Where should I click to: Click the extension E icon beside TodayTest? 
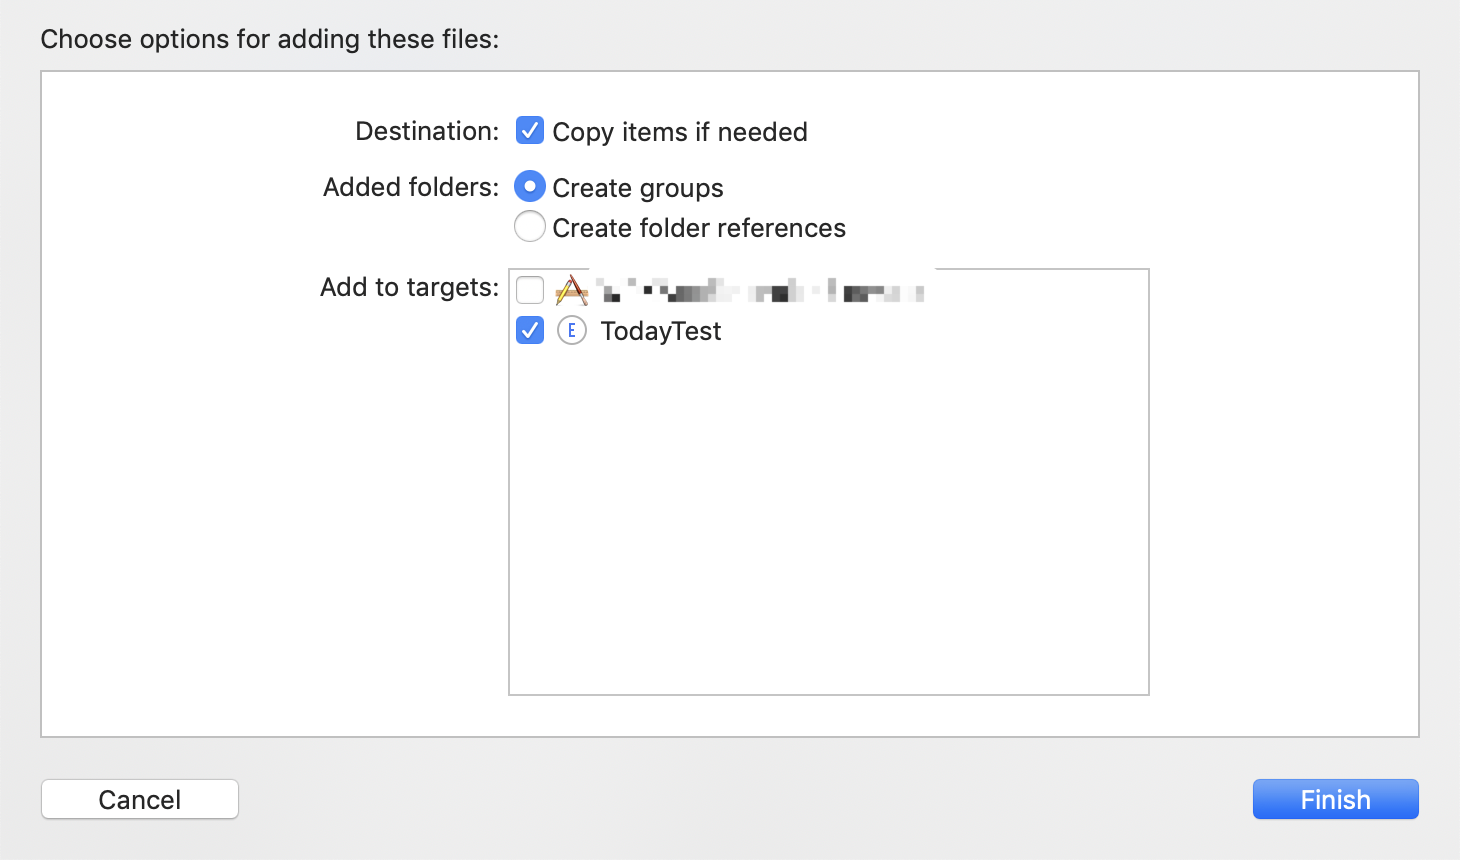[x=571, y=330]
